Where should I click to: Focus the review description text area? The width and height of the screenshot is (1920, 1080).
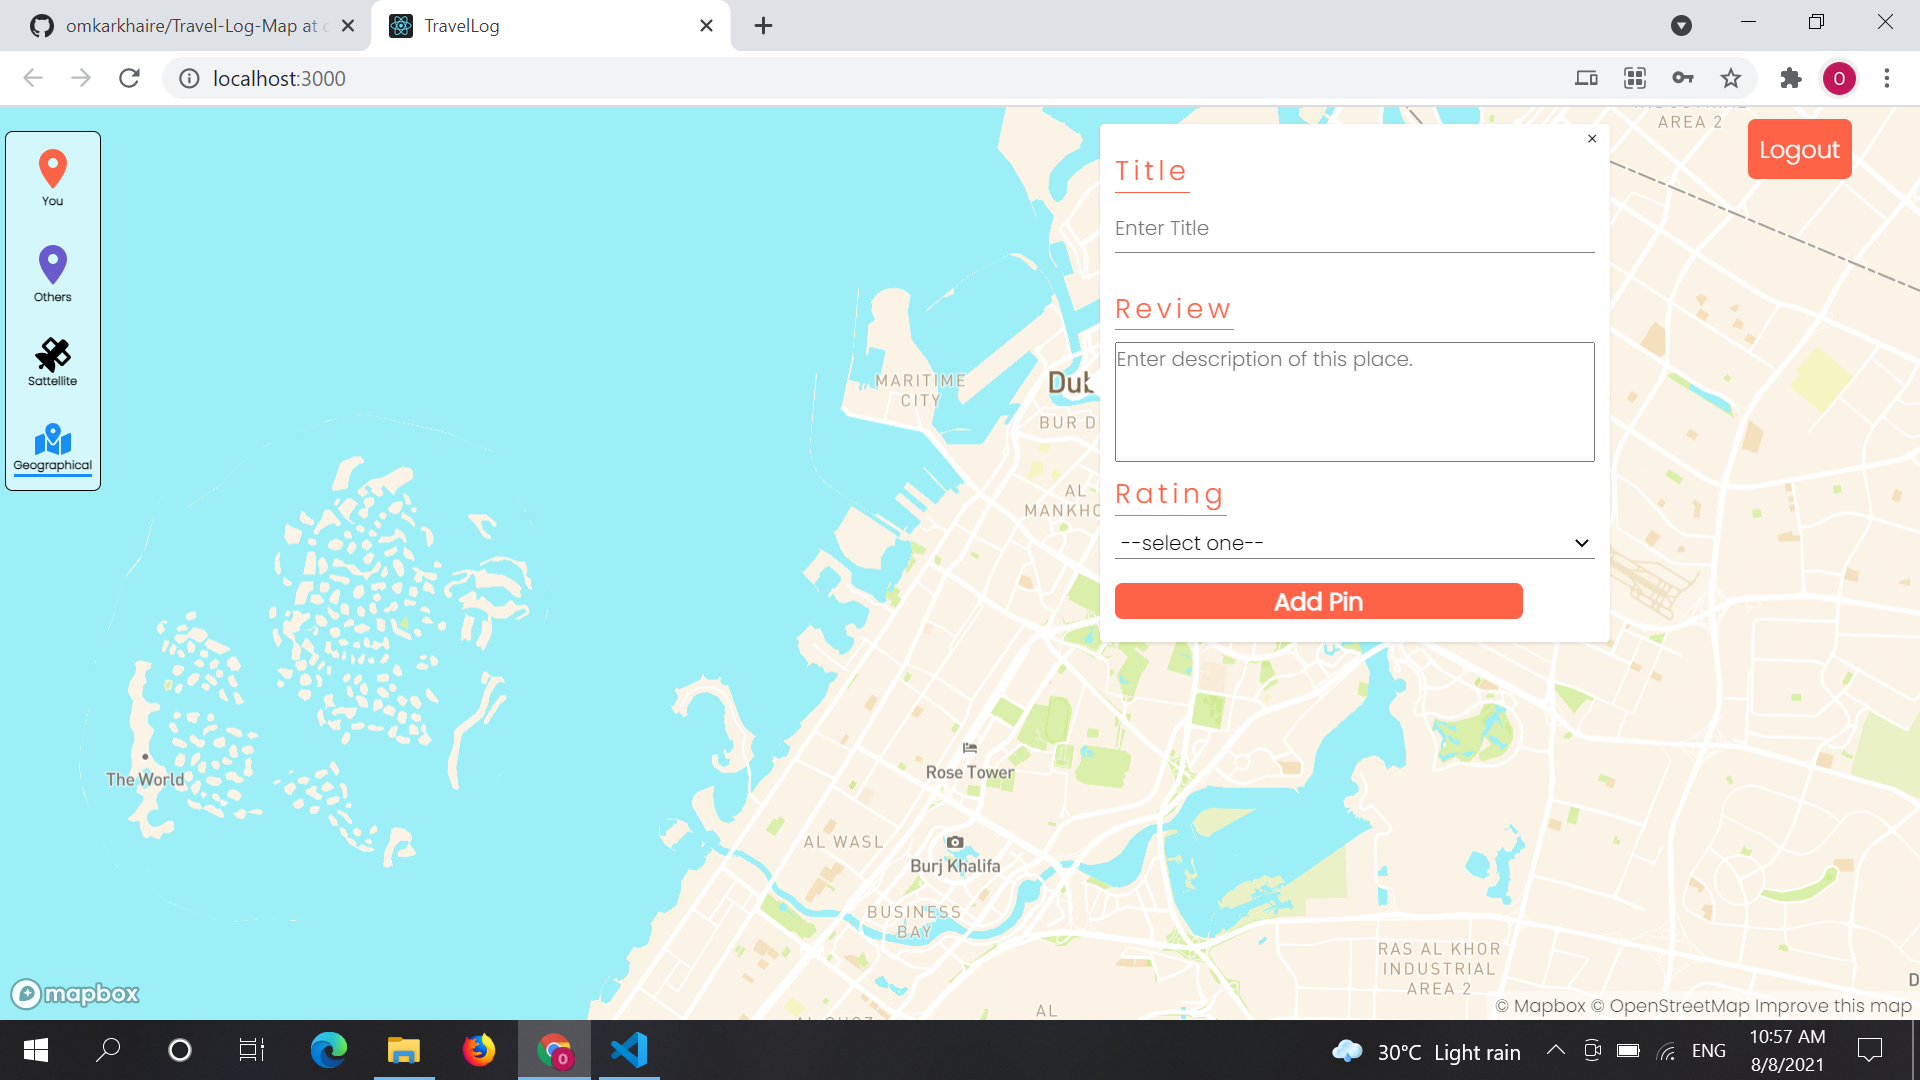pos(1354,402)
